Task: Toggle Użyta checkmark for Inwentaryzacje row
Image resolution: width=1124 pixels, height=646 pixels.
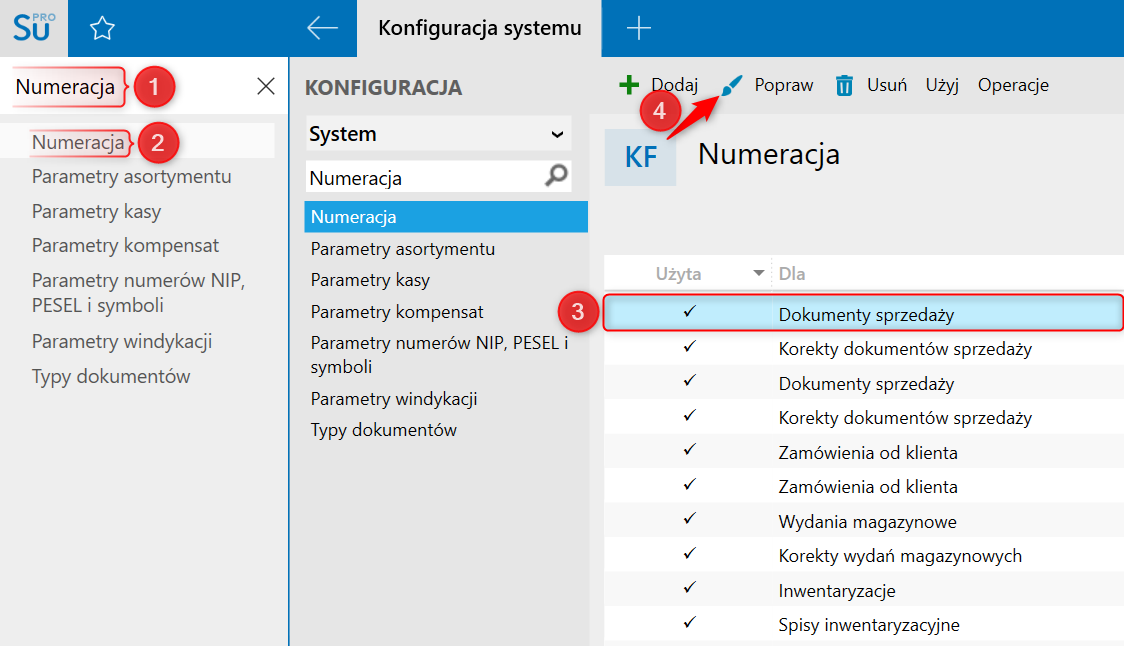Action: coord(689,589)
